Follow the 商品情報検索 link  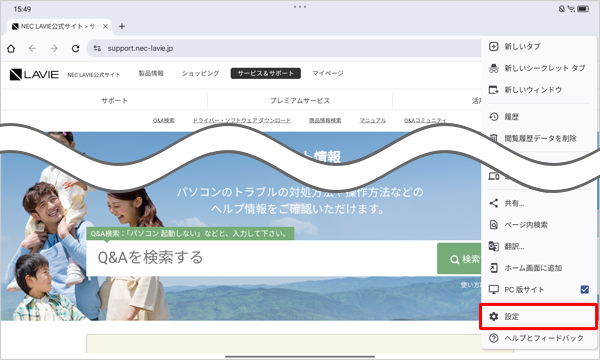[325, 120]
